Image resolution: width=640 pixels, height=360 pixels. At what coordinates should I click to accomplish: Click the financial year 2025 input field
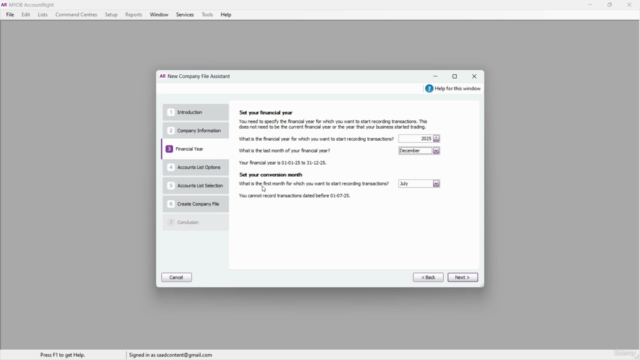pyautogui.click(x=416, y=139)
